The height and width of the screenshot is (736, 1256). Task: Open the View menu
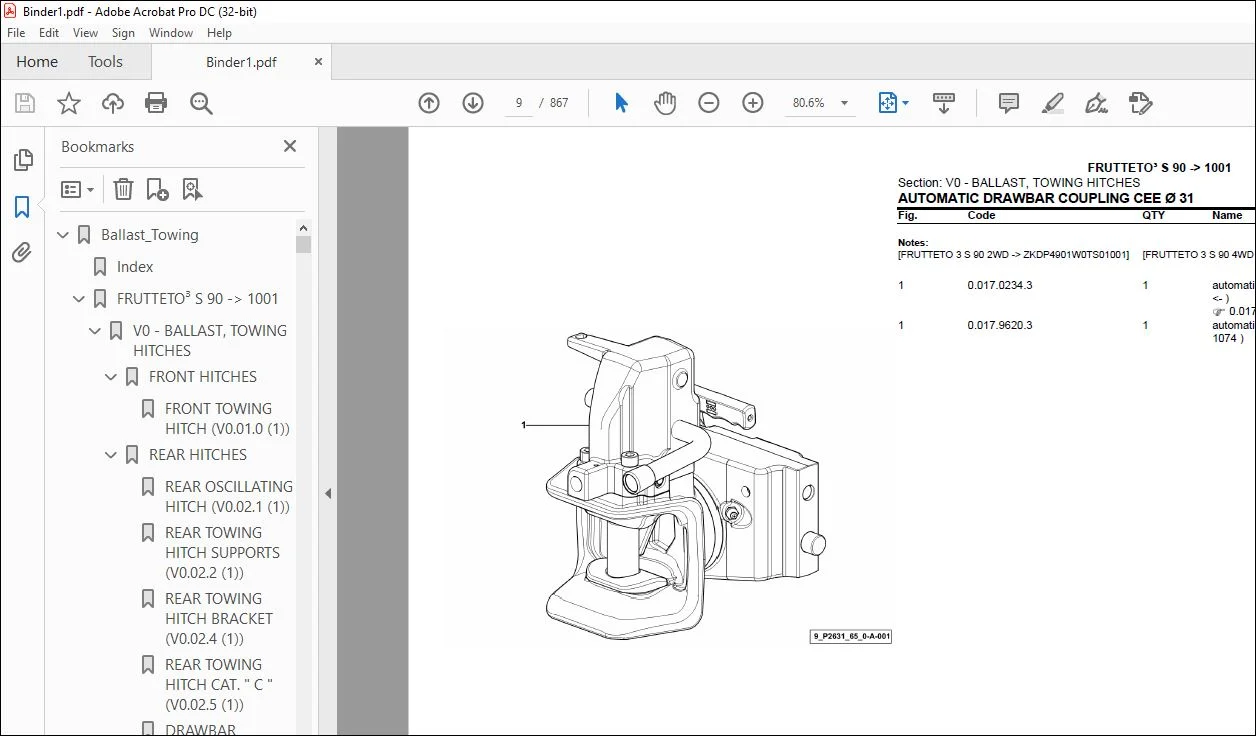click(x=85, y=33)
